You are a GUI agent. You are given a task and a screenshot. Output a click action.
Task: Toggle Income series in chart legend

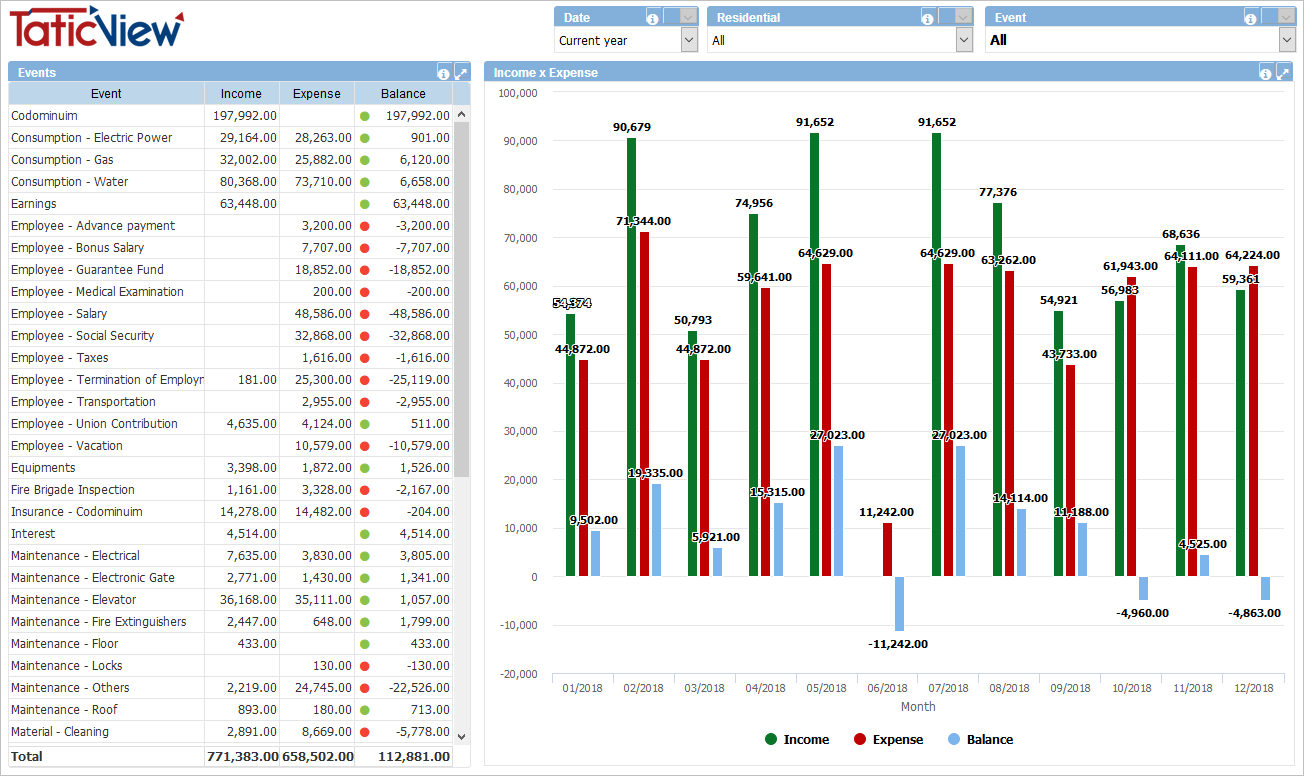click(796, 740)
